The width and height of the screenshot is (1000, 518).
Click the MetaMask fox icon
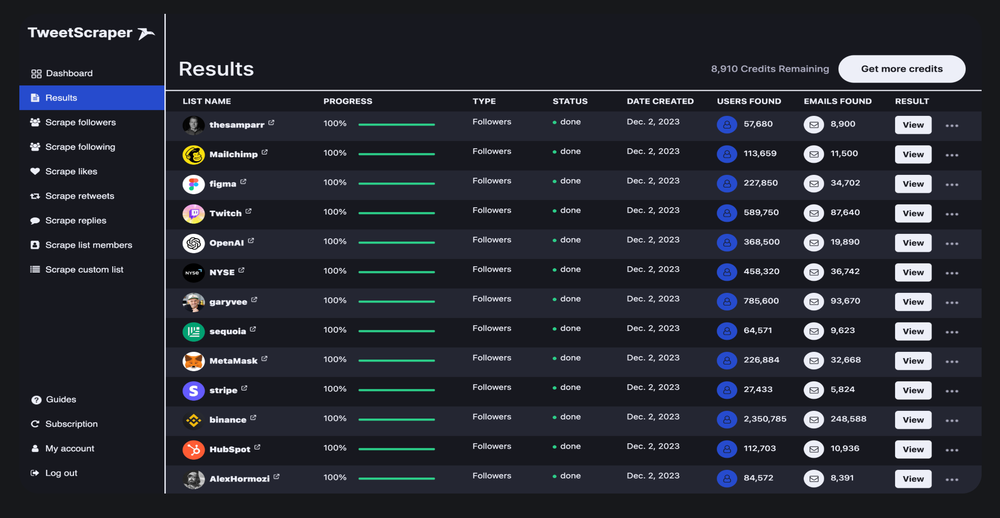(x=193, y=361)
